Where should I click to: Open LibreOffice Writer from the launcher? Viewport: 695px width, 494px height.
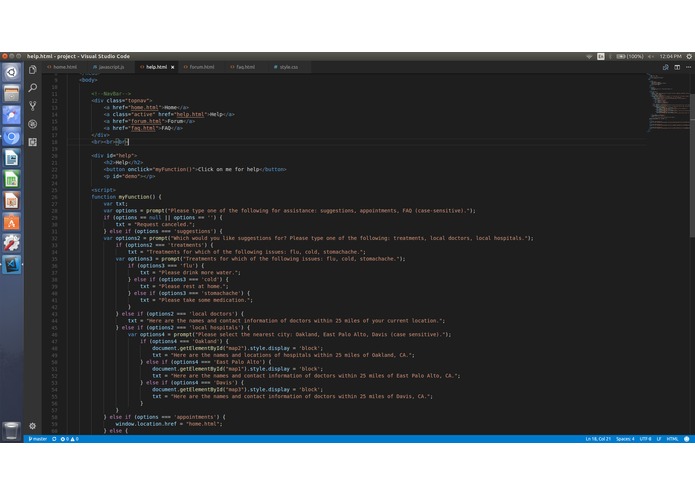12,158
